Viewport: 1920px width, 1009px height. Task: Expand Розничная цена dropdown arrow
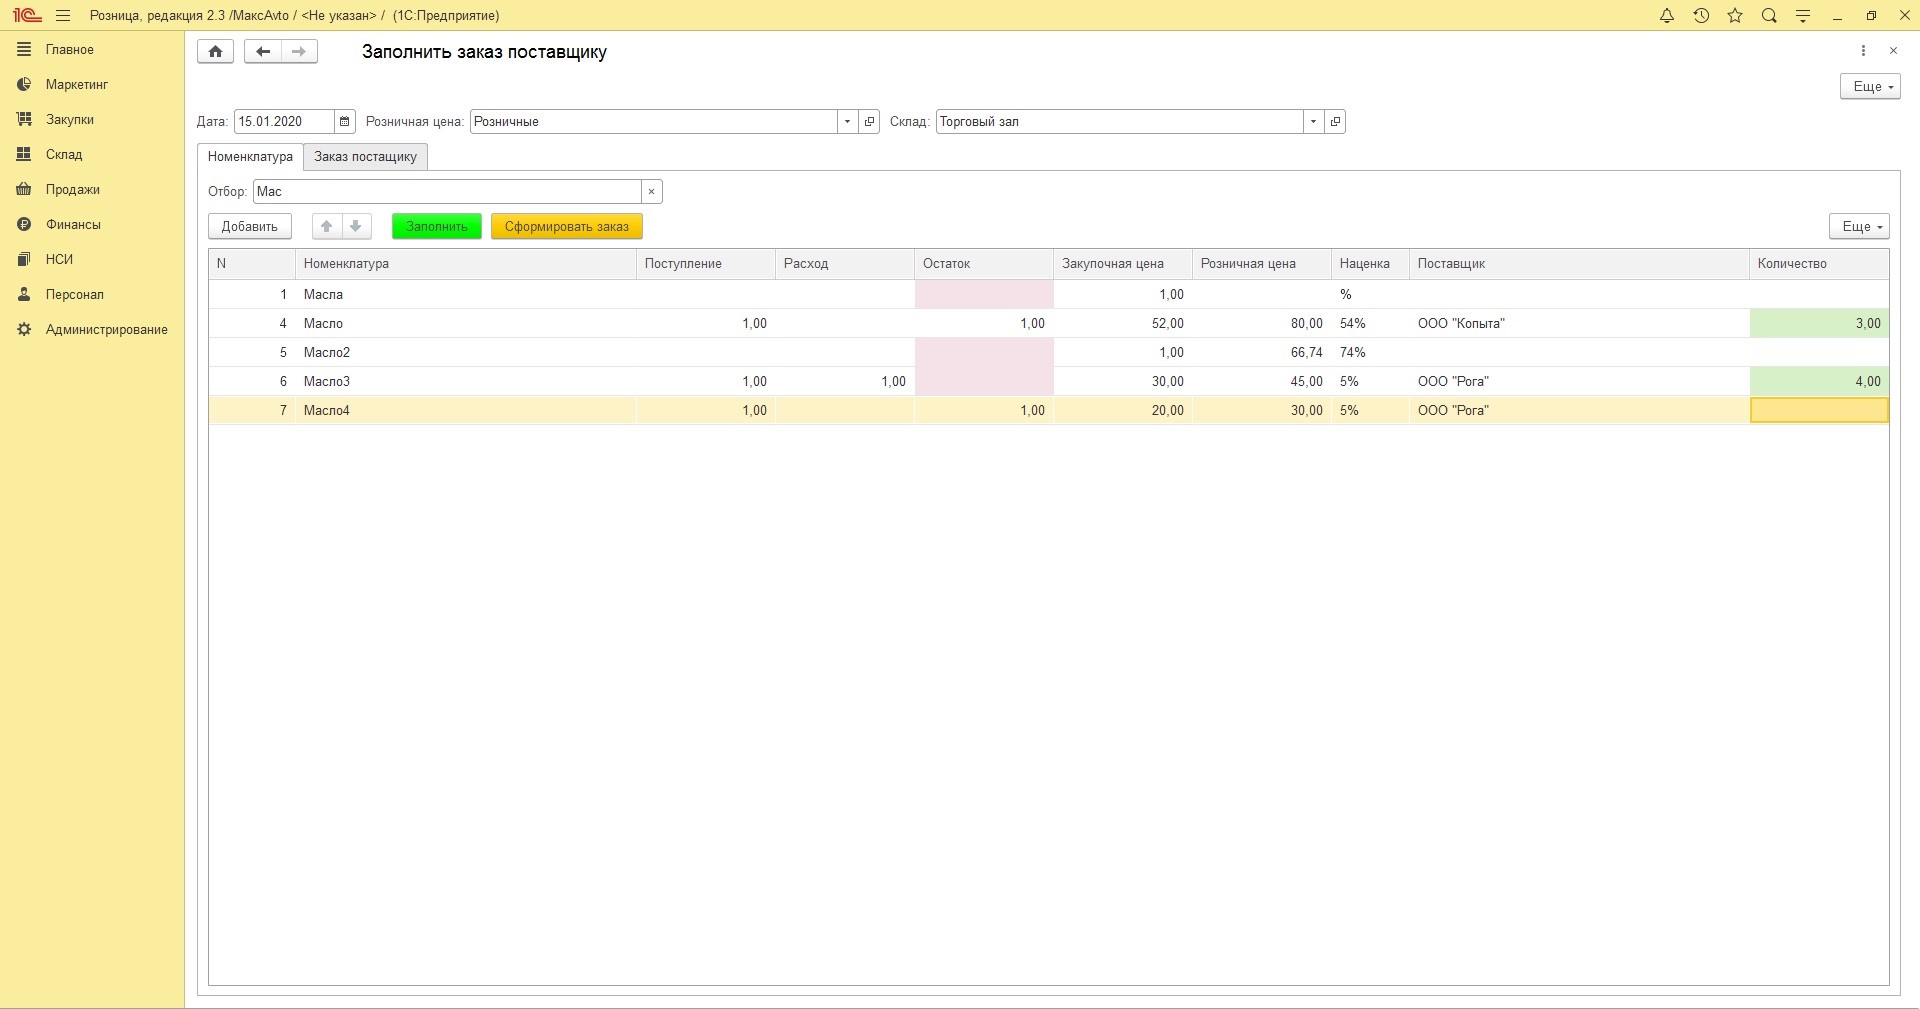pyautogui.click(x=847, y=122)
